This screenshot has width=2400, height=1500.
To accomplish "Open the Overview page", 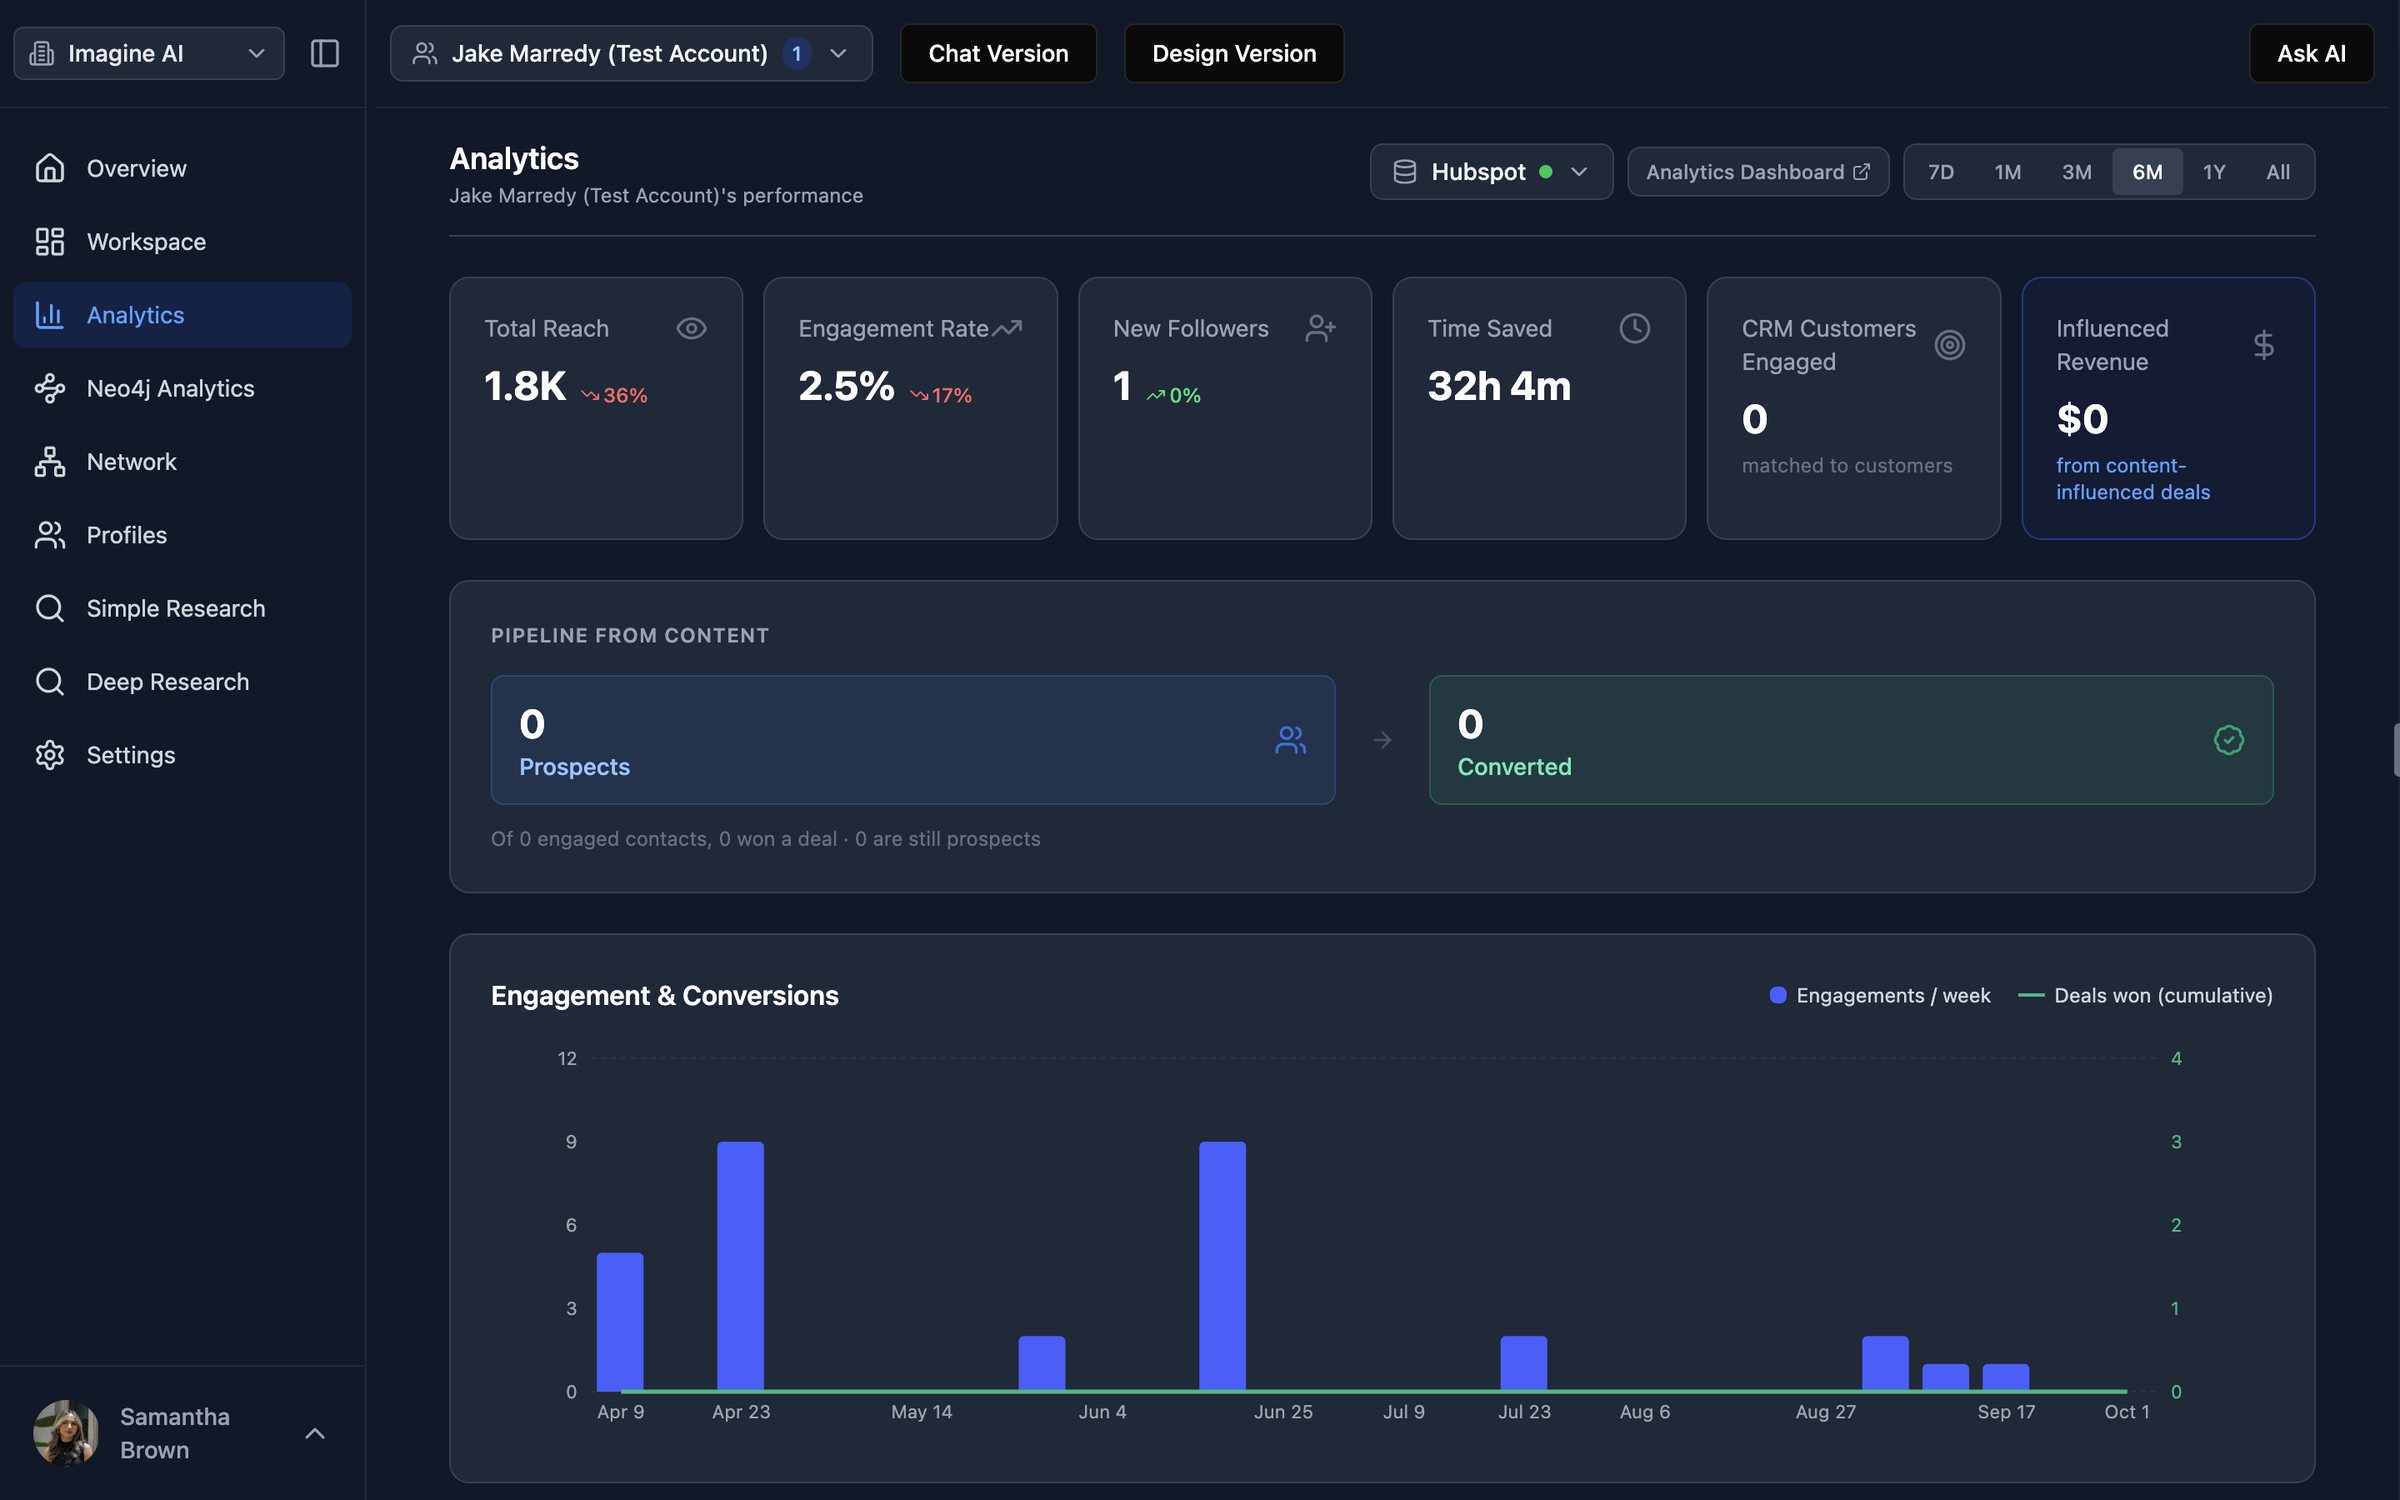I will click(x=182, y=168).
